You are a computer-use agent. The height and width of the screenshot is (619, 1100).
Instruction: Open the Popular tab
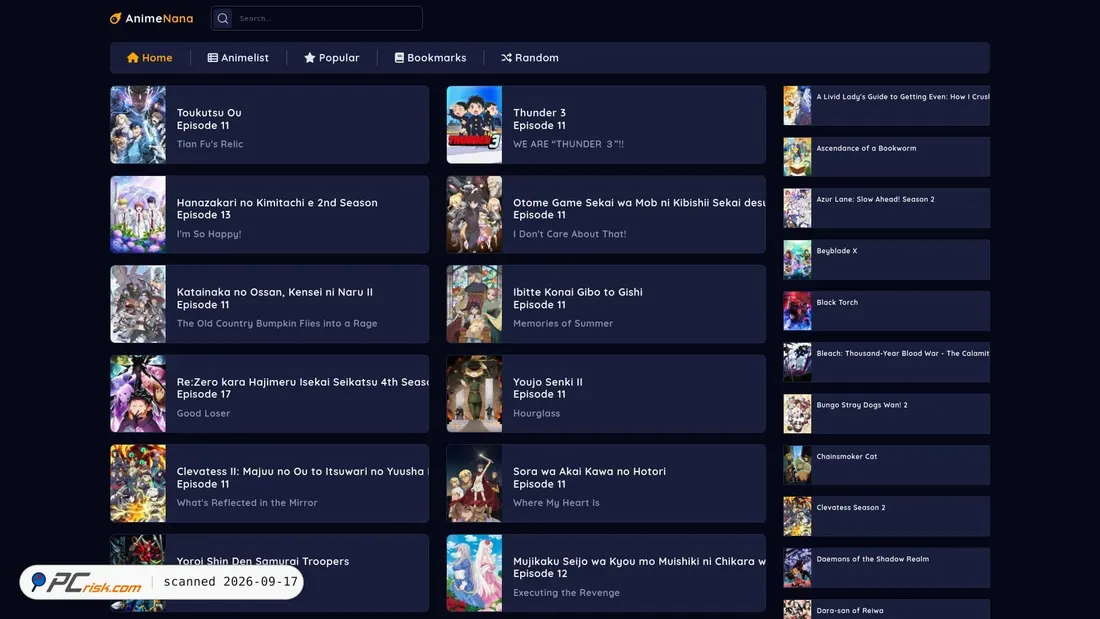tap(332, 58)
